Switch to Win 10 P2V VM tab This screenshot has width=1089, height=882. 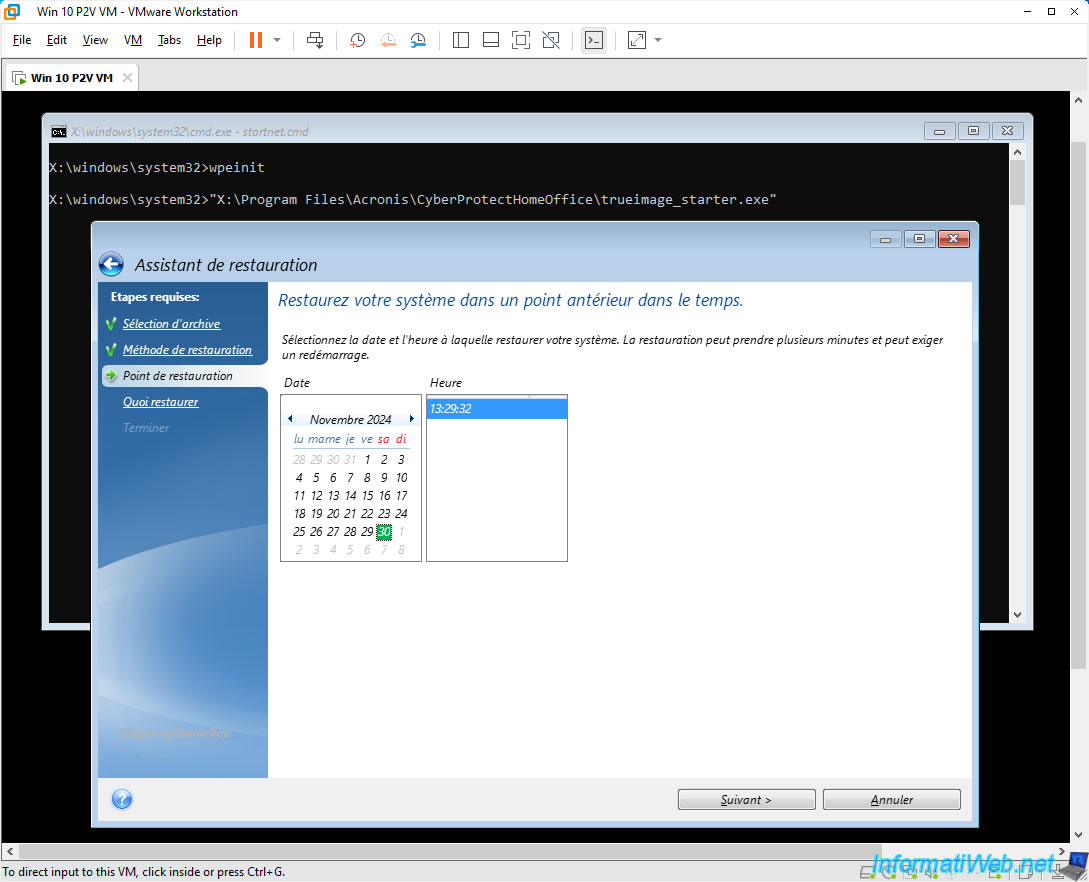tap(72, 78)
